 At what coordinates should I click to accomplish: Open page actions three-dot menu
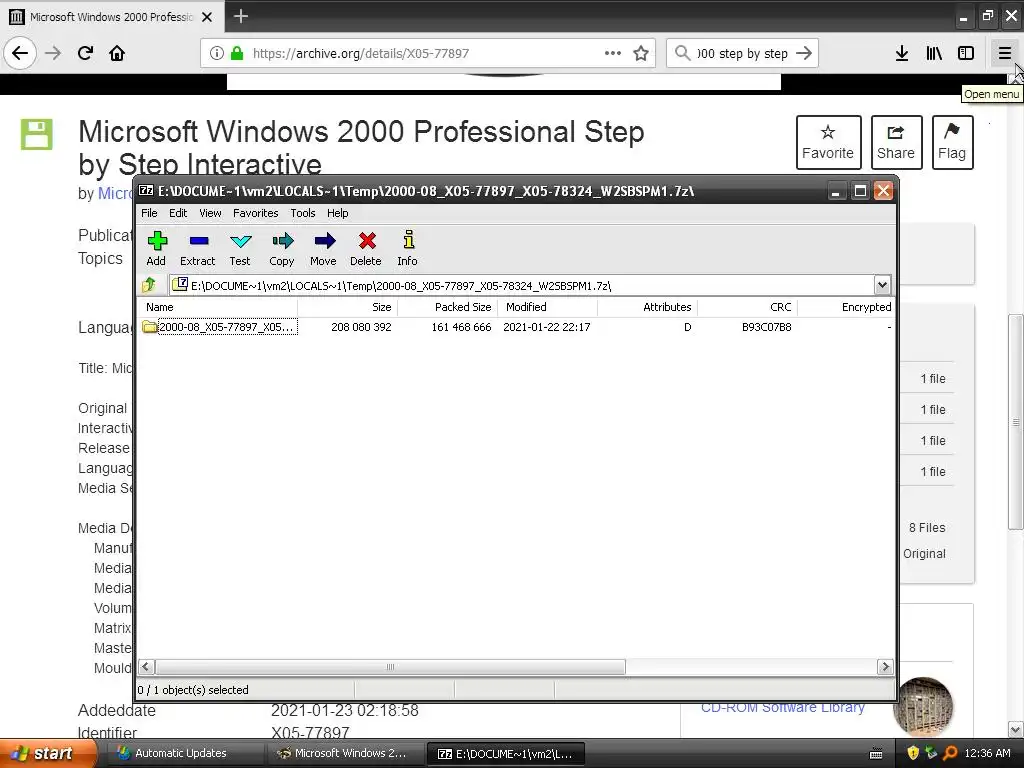click(x=613, y=53)
